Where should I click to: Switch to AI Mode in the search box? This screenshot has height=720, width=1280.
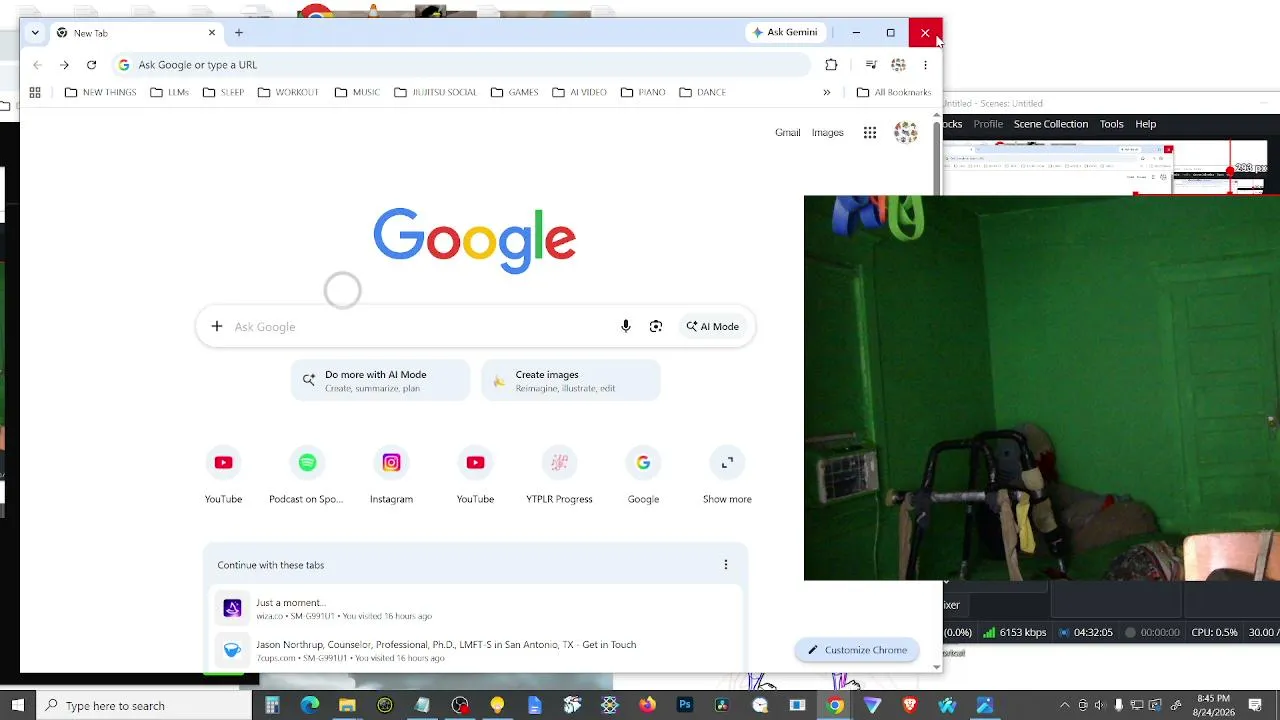point(713,327)
